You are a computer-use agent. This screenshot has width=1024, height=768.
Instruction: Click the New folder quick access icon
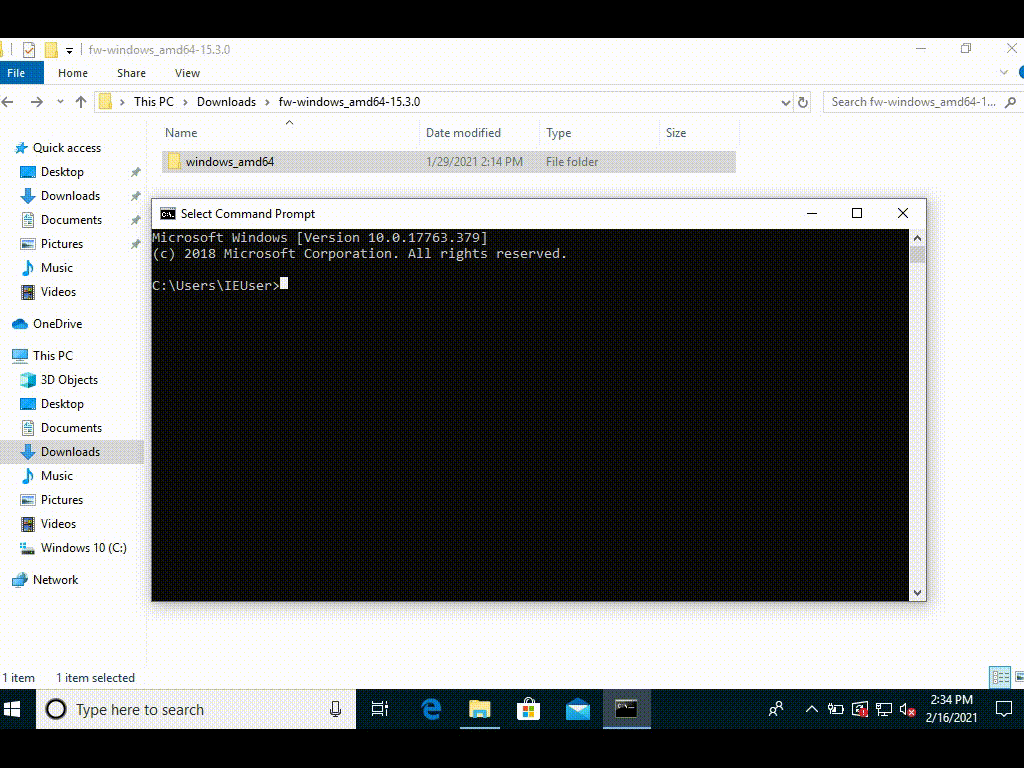point(51,50)
